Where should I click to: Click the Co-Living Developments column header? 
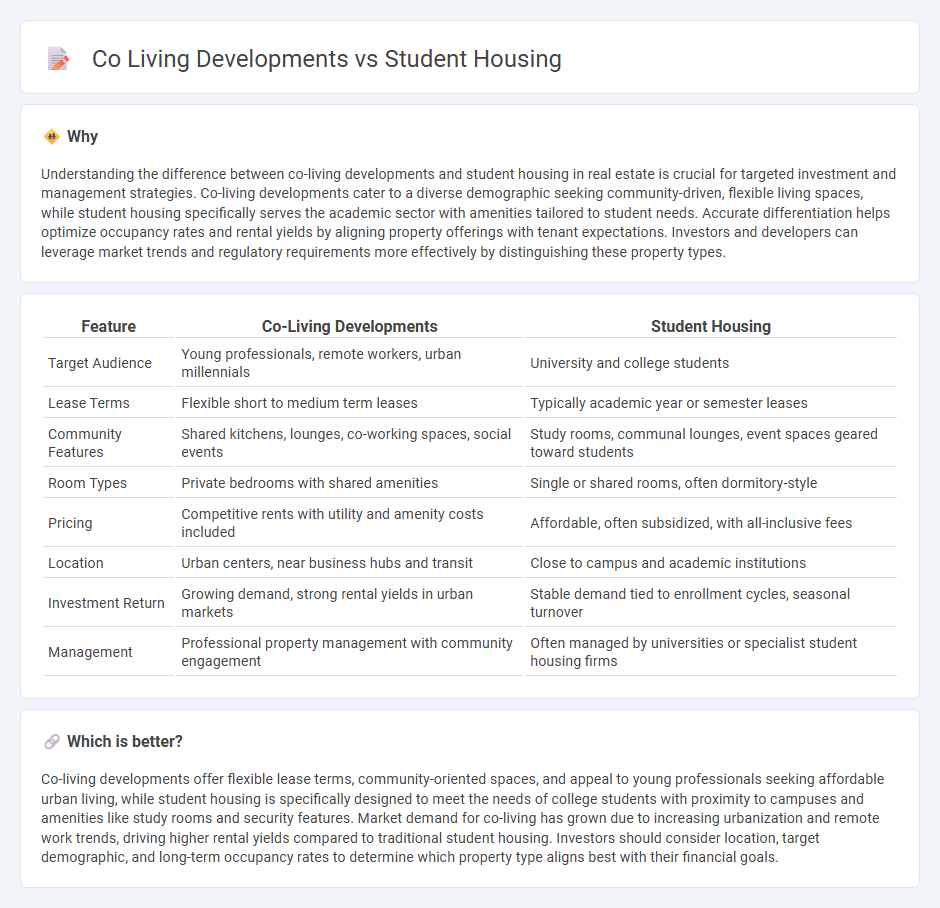tap(350, 326)
